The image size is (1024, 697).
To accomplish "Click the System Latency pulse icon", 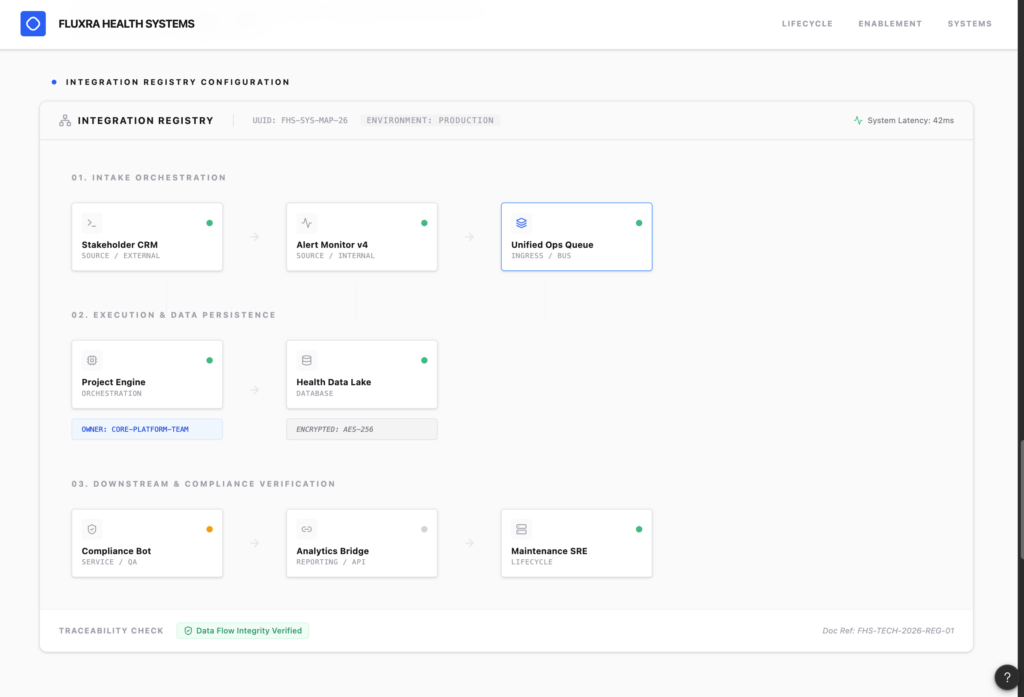I will (857, 120).
